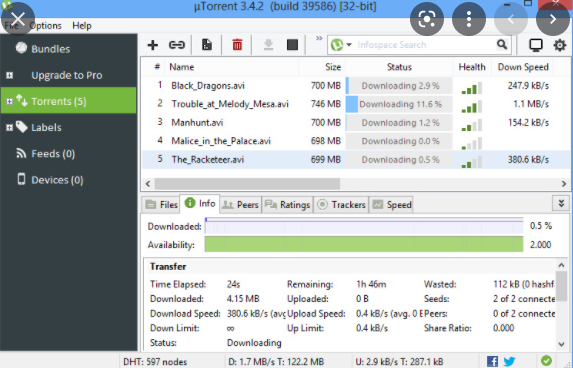The image size is (573, 368).
Task: Sort by Status column header
Action: [x=399, y=67]
